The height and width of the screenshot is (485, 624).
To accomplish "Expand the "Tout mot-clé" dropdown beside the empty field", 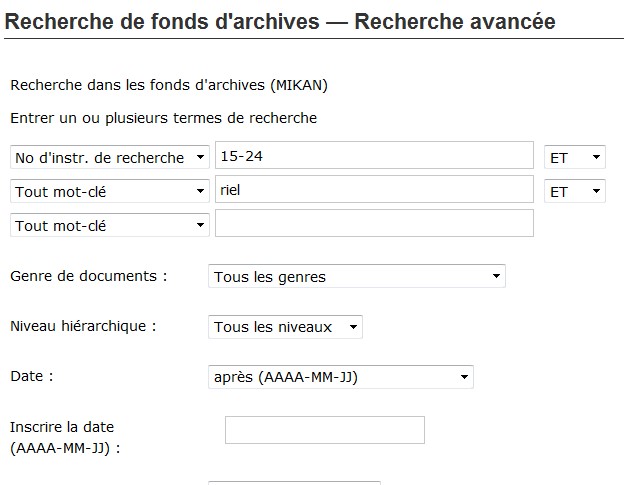I will point(109,226).
